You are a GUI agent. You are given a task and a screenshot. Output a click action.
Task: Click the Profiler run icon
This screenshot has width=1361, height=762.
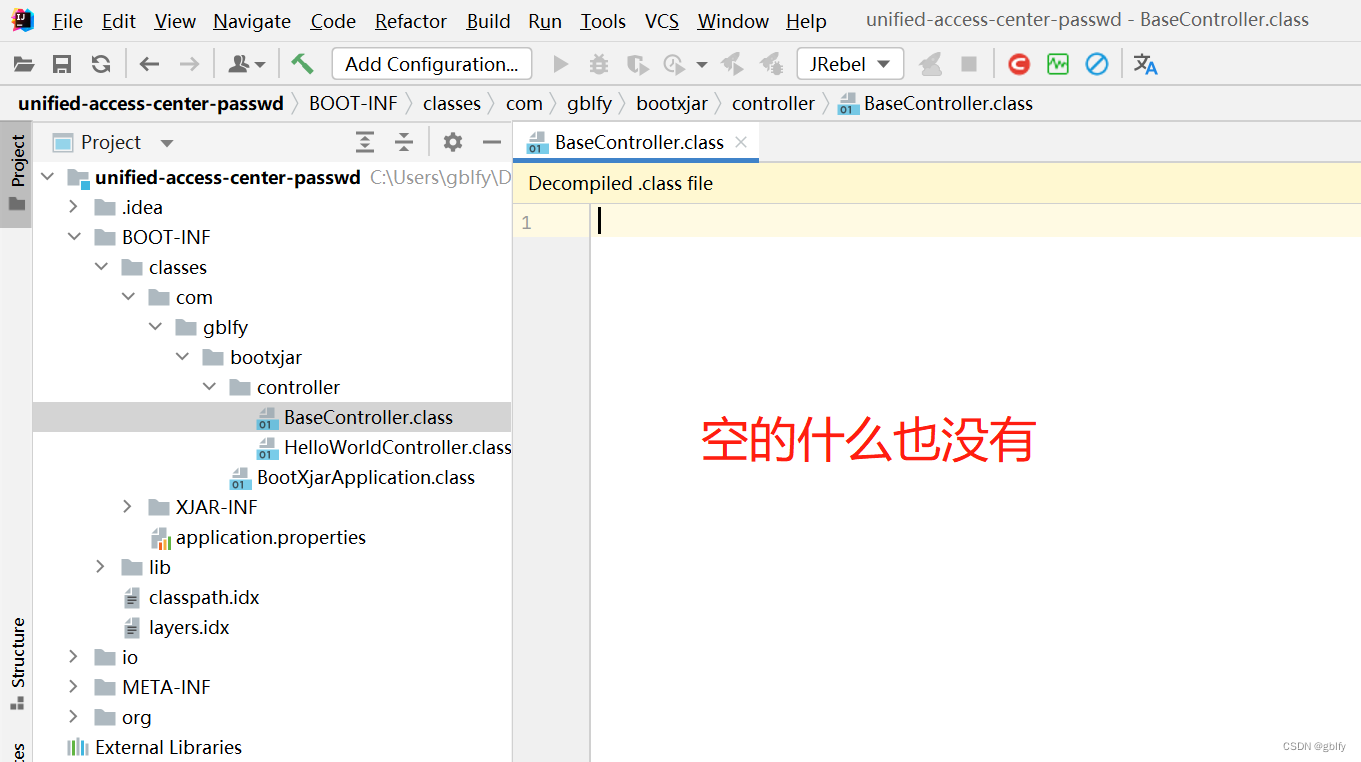[675, 65]
